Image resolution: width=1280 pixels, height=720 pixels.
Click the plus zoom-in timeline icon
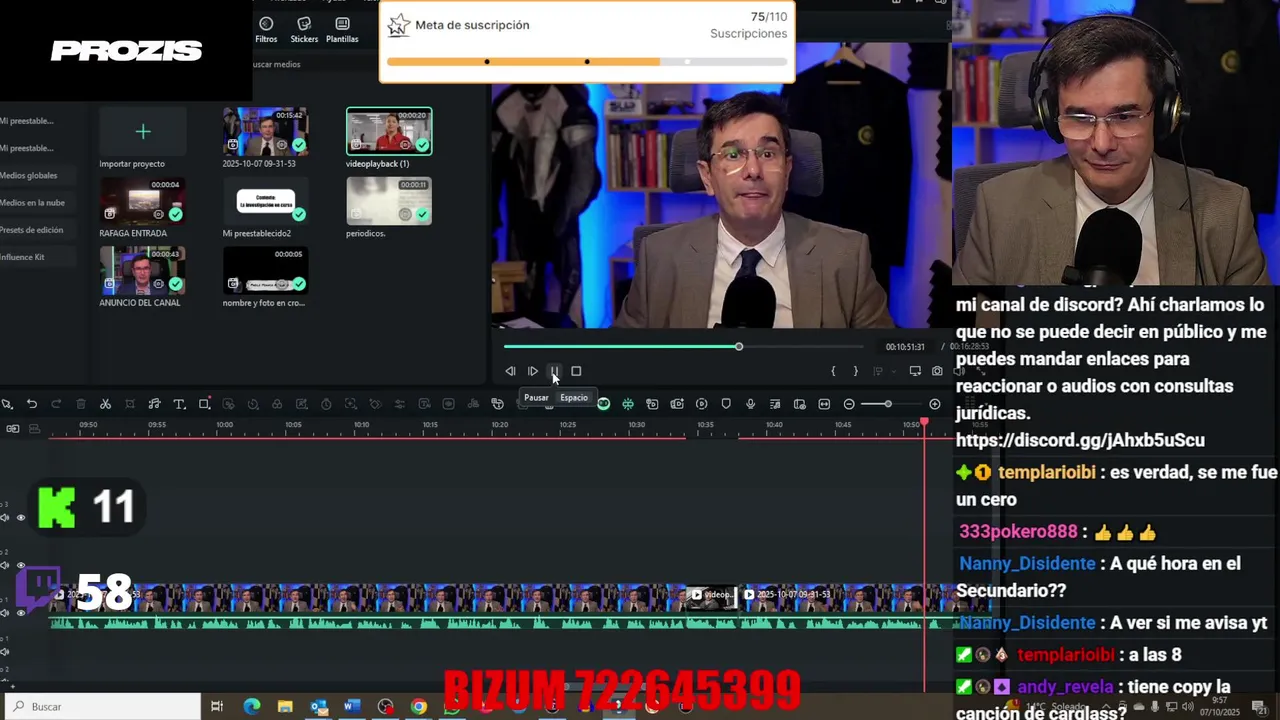(935, 404)
